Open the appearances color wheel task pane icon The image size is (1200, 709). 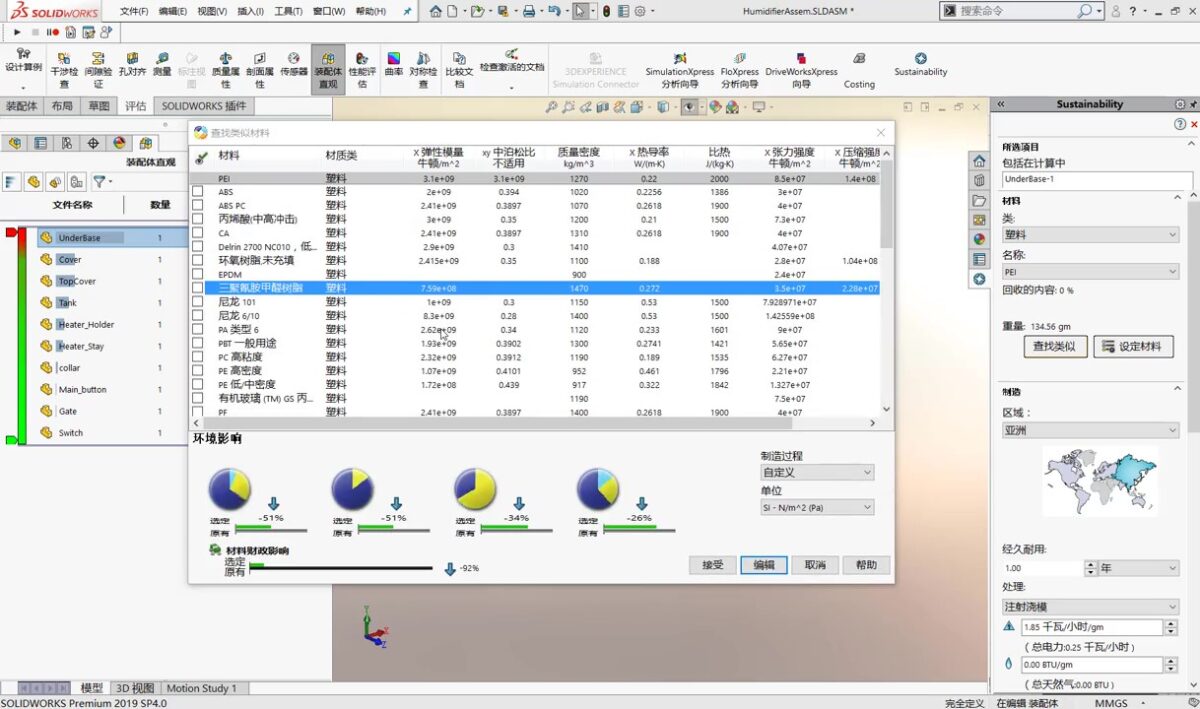(979, 239)
